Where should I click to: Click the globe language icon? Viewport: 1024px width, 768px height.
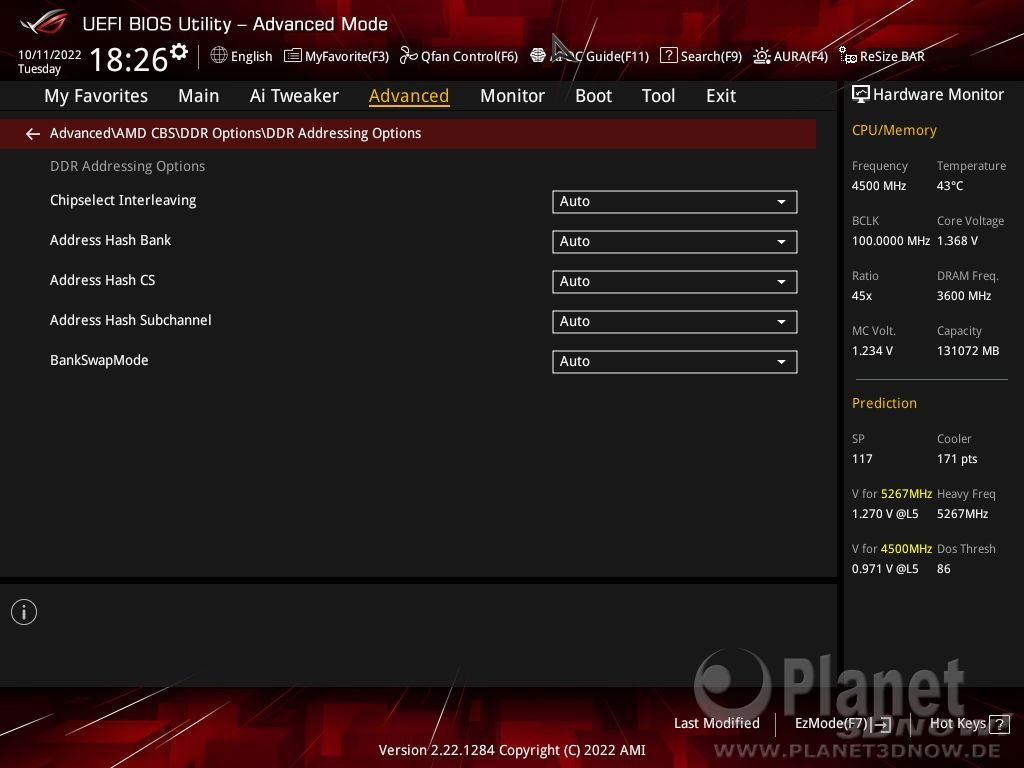pyautogui.click(x=219, y=56)
